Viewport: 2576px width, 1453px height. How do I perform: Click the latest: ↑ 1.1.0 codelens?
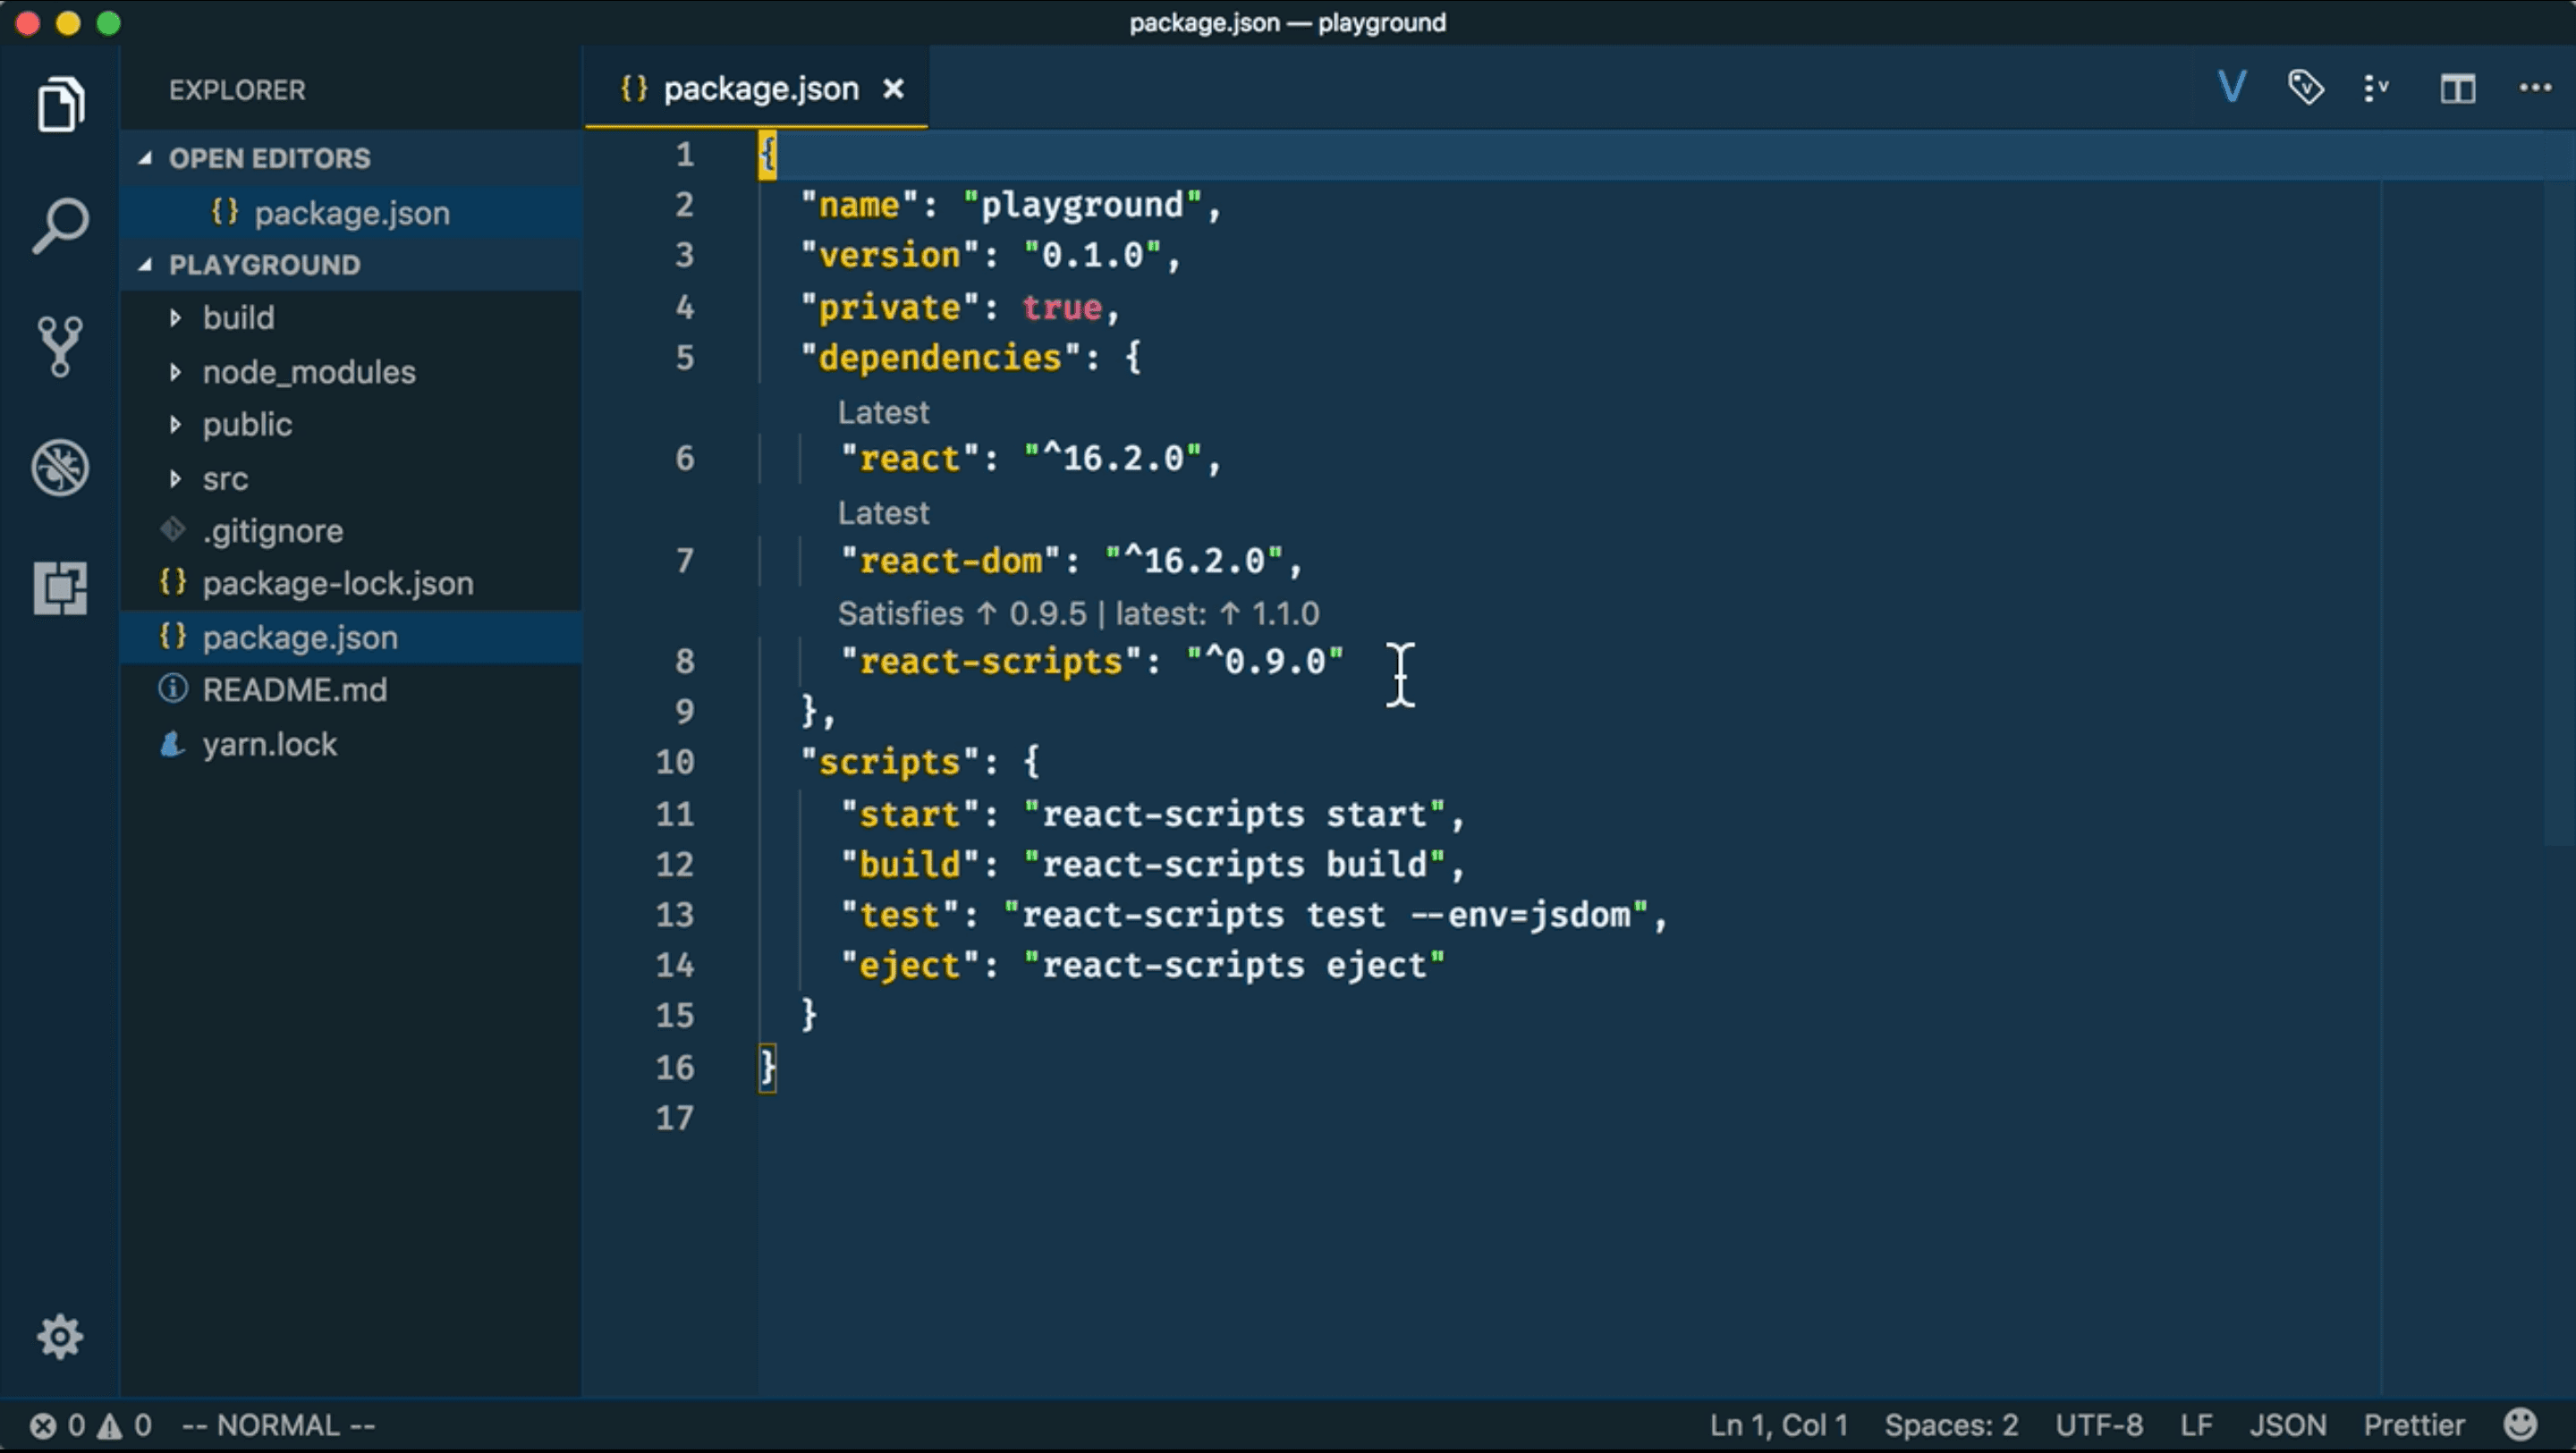[1217, 613]
